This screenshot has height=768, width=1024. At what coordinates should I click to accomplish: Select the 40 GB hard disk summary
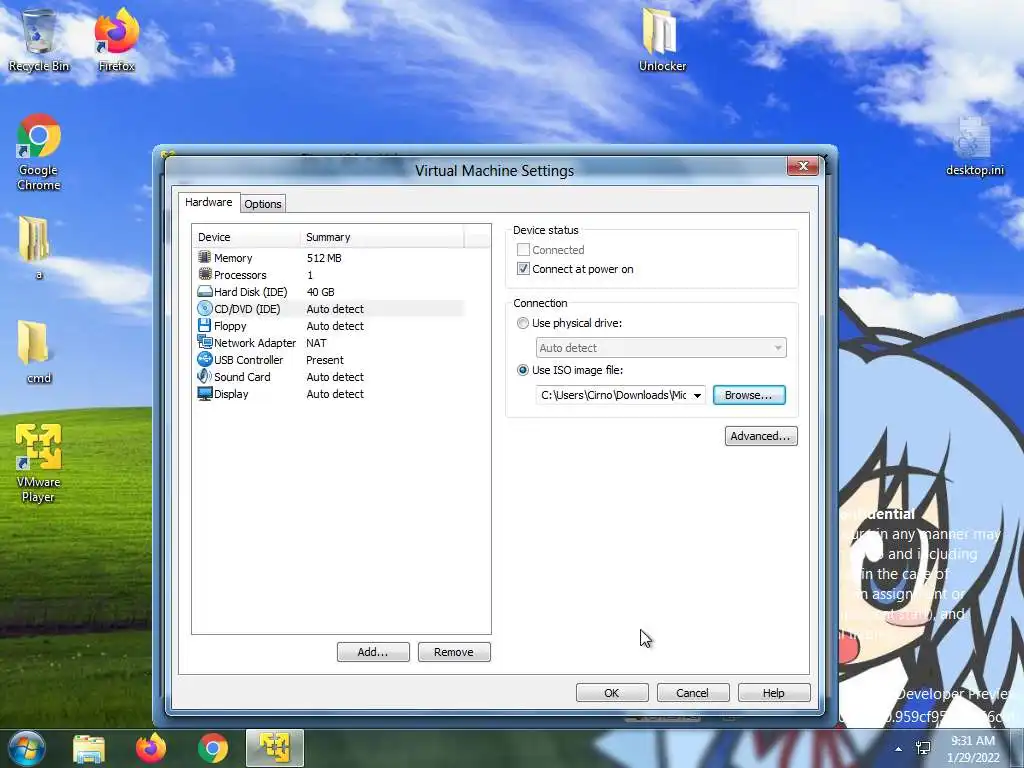click(x=321, y=292)
